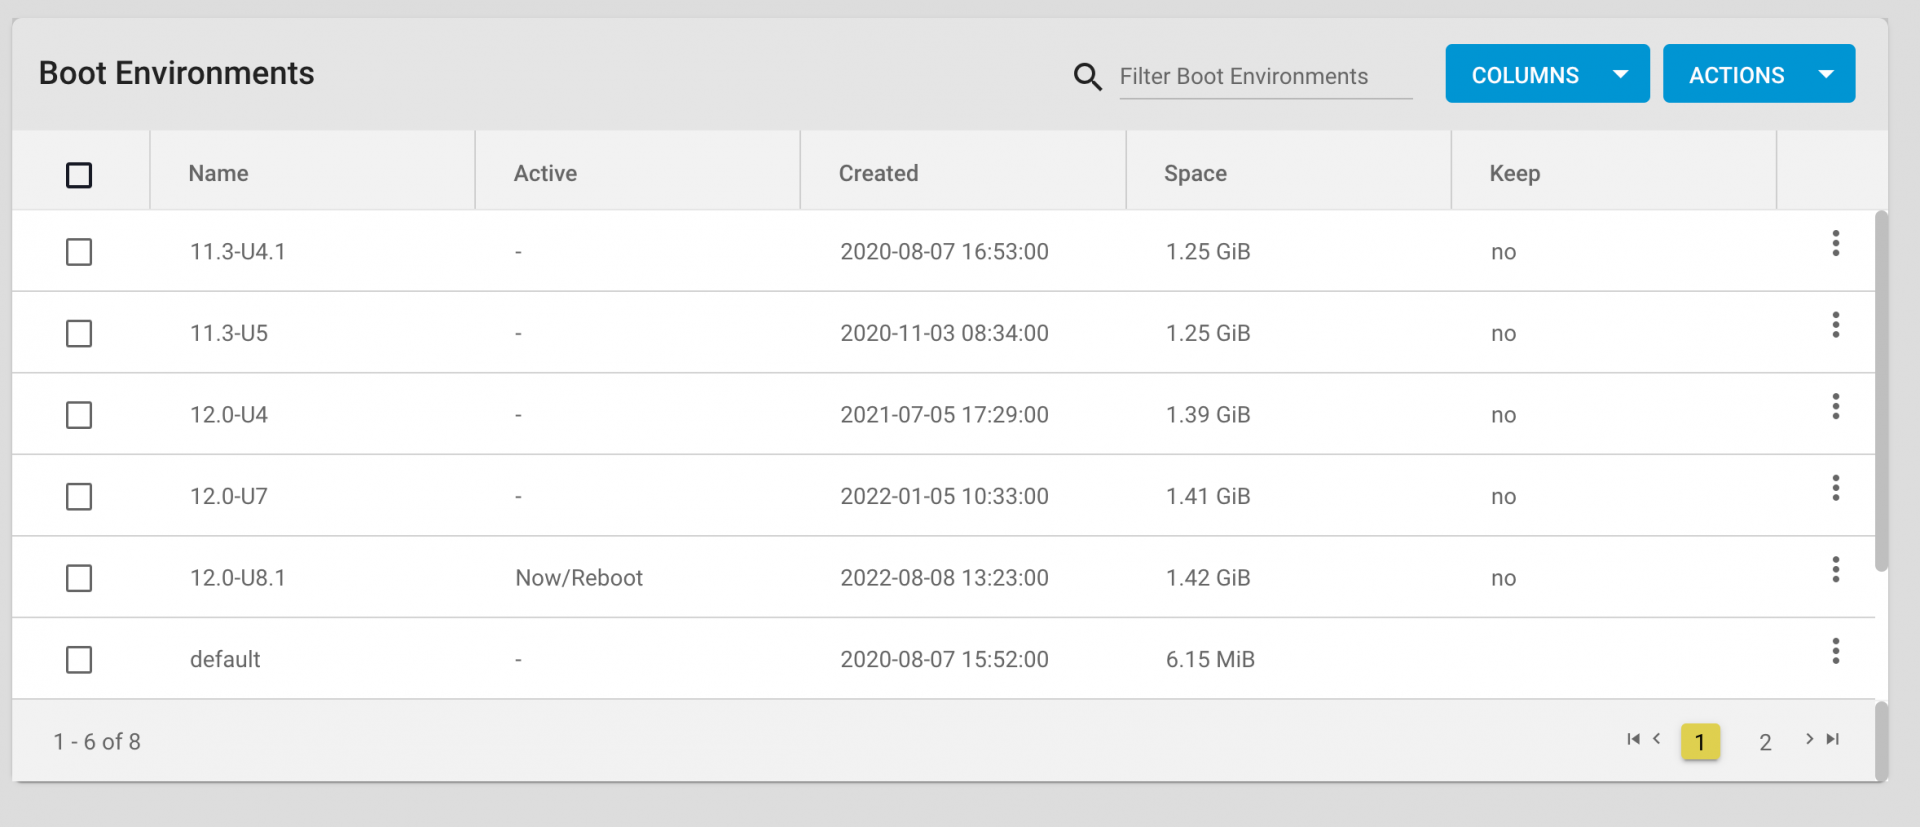
Task: Sort by the Name column header
Action: coord(218,173)
